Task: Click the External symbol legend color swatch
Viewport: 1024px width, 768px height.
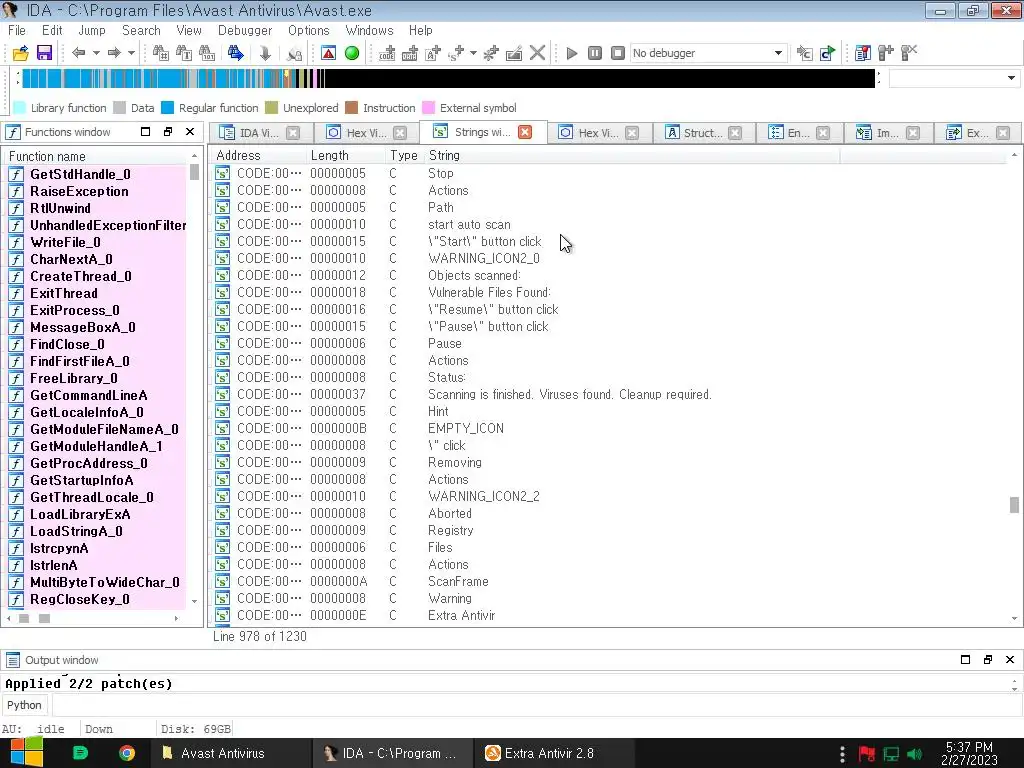Action: (x=428, y=108)
